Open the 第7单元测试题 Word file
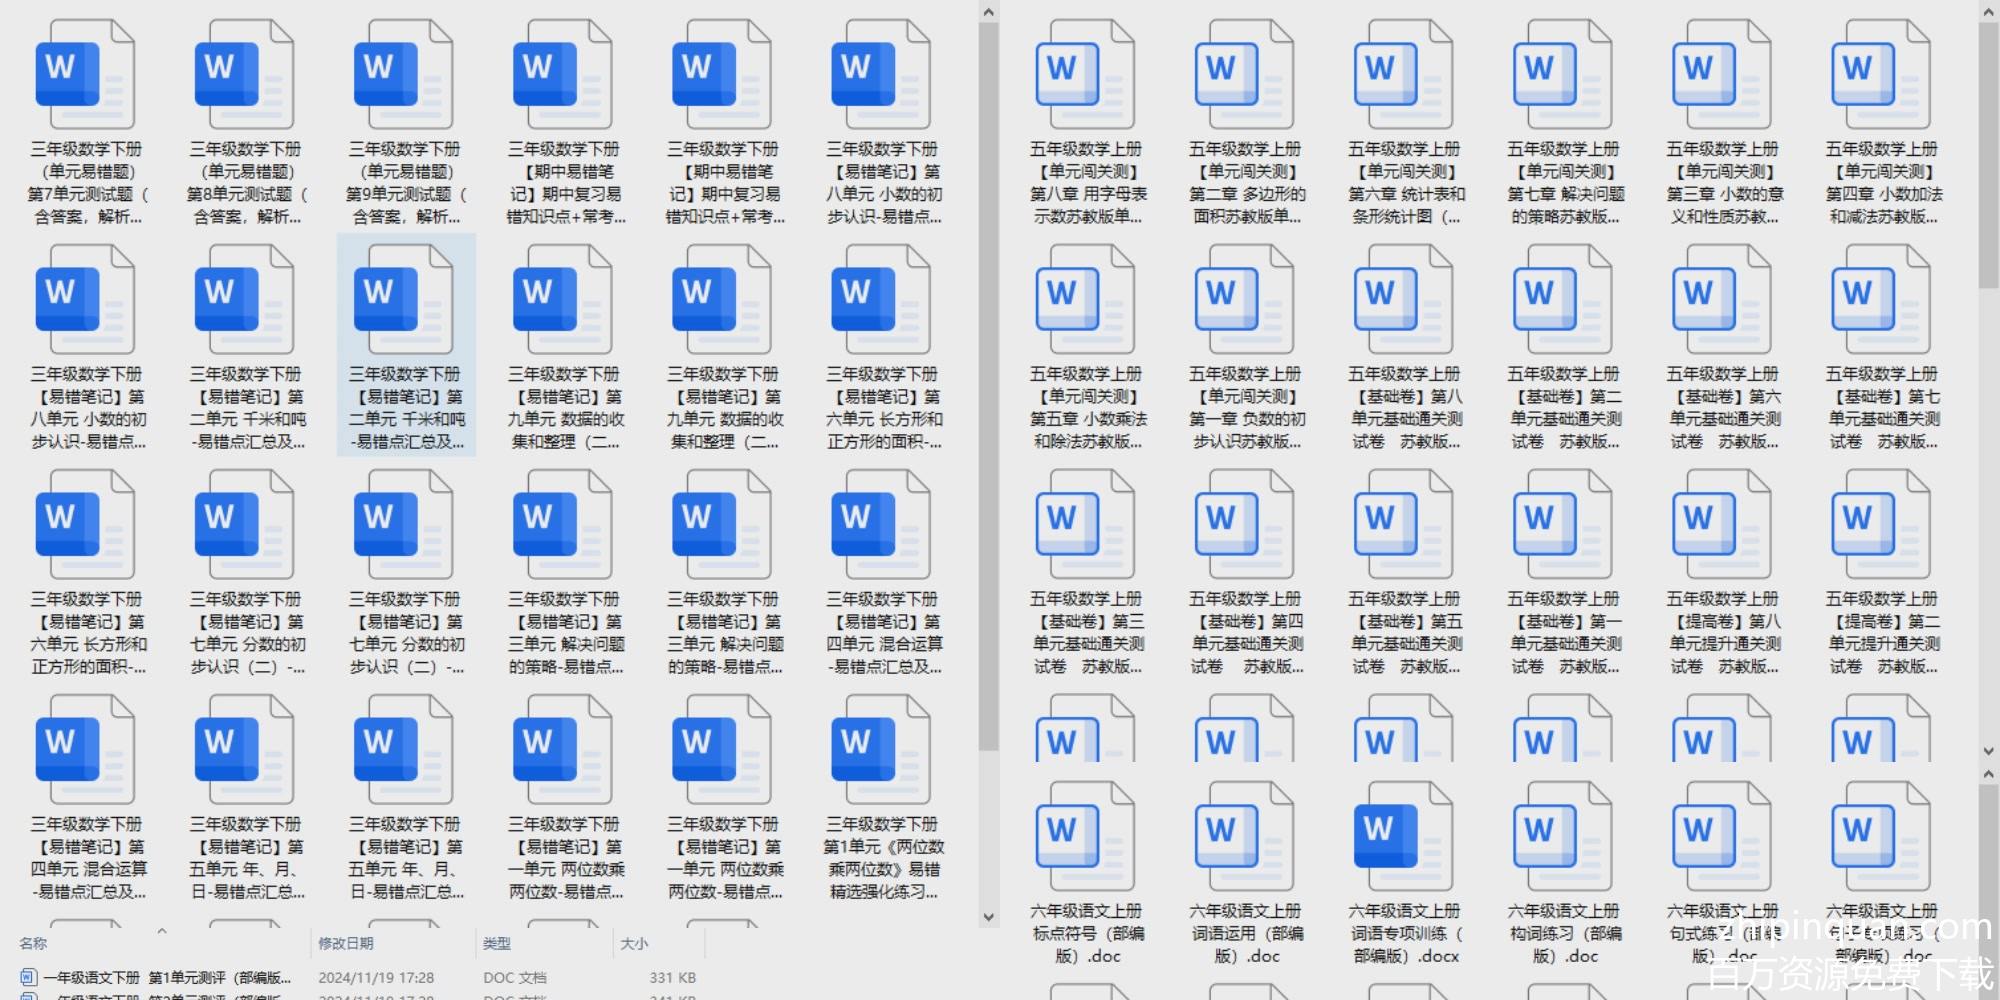This screenshot has width=2000, height=1000. pos(87,124)
